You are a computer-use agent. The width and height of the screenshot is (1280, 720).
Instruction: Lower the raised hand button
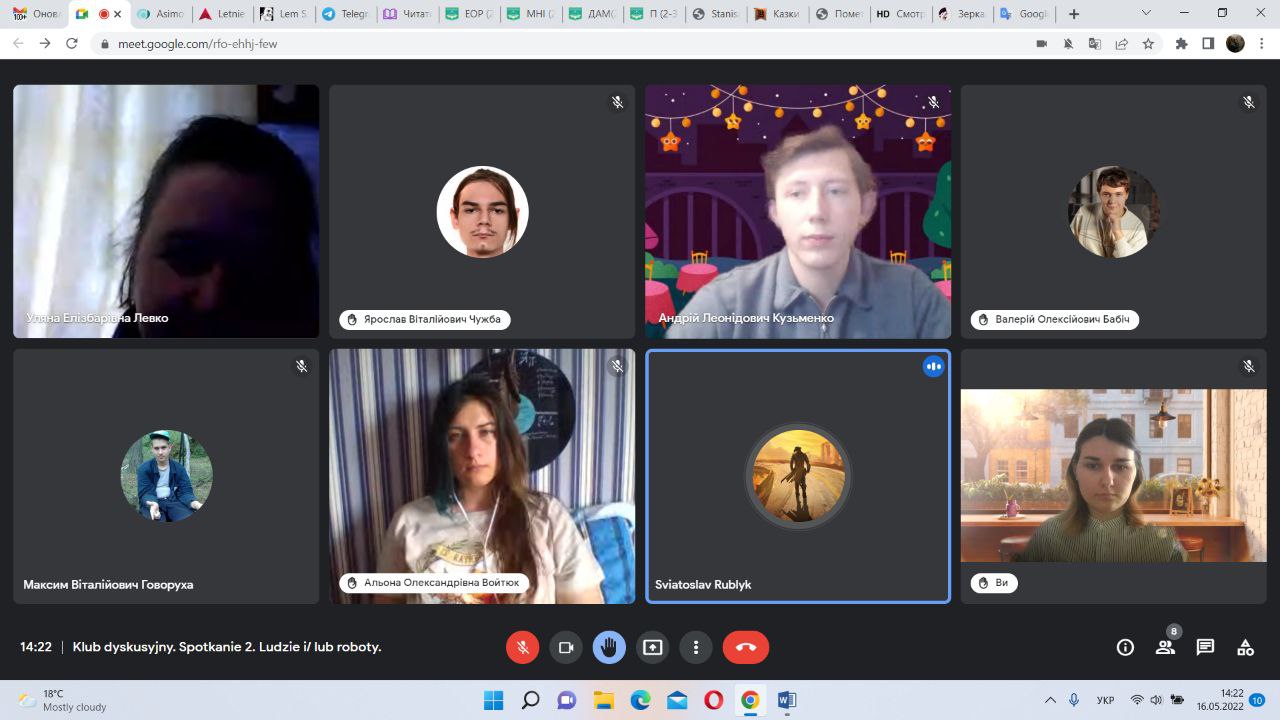pos(609,647)
